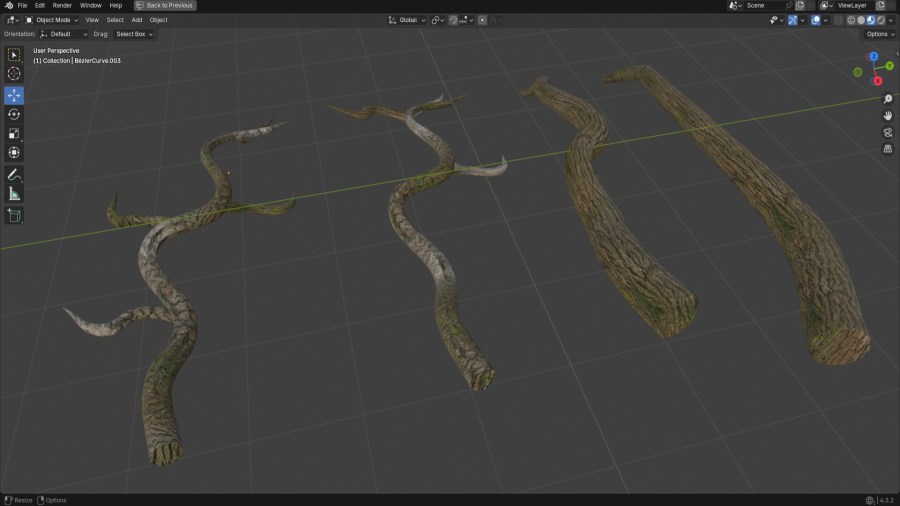Open the Select Box drag dropdown
Image resolution: width=900 pixels, height=506 pixels.
pyautogui.click(x=134, y=34)
